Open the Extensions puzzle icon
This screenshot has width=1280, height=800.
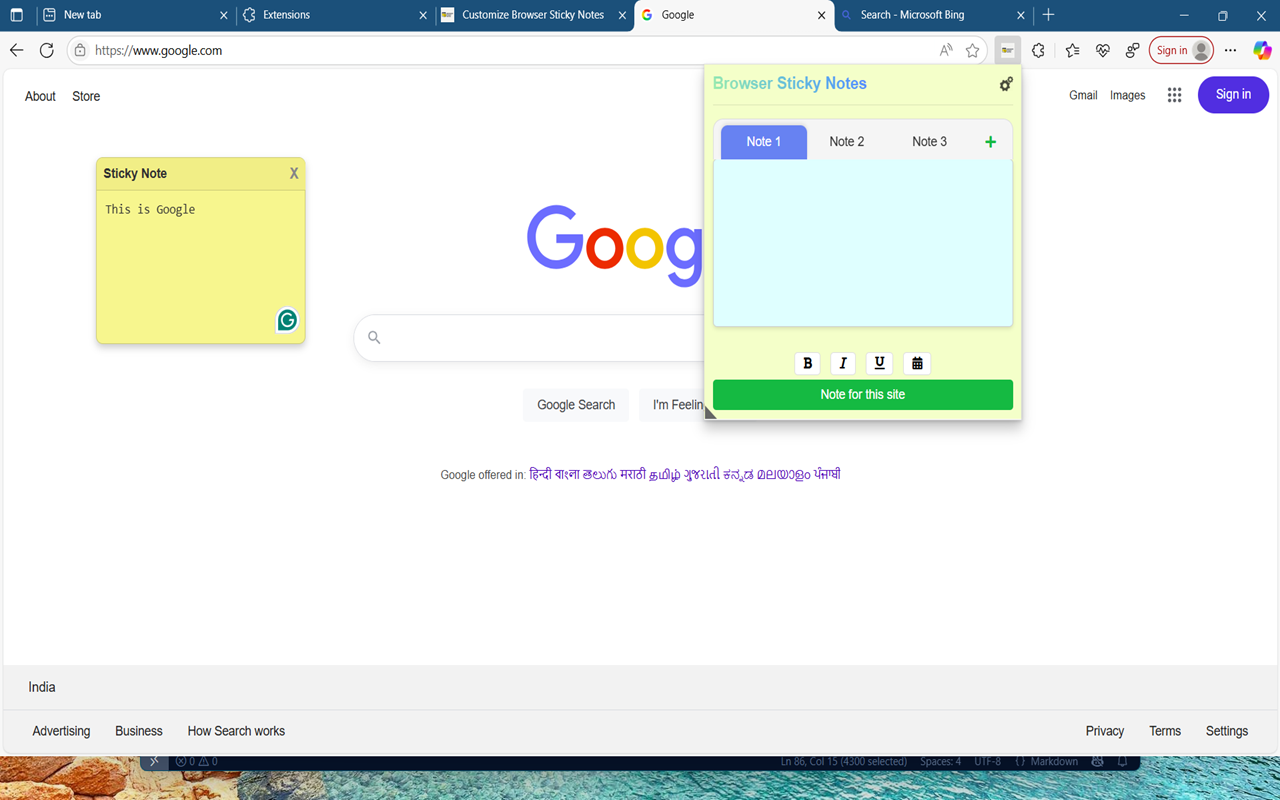(1038, 50)
